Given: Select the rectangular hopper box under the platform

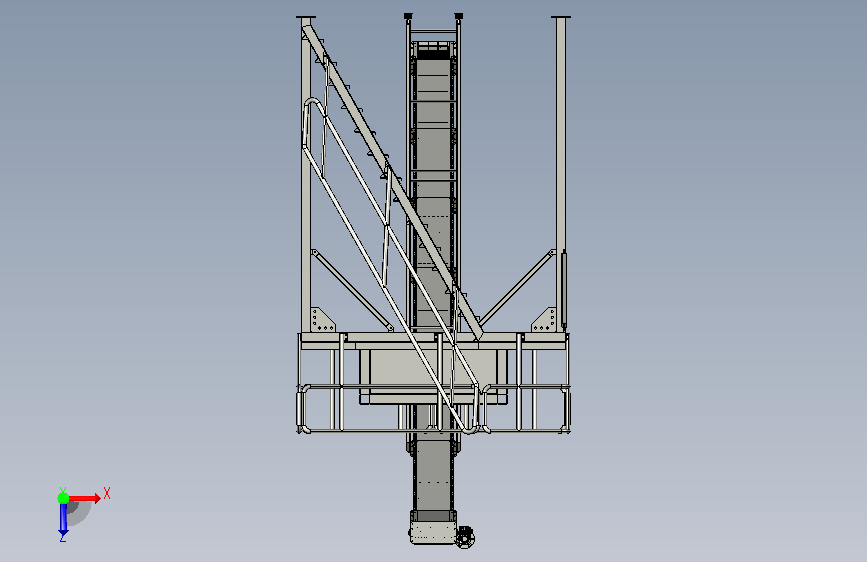Looking at the screenshot, I should click(x=434, y=376).
